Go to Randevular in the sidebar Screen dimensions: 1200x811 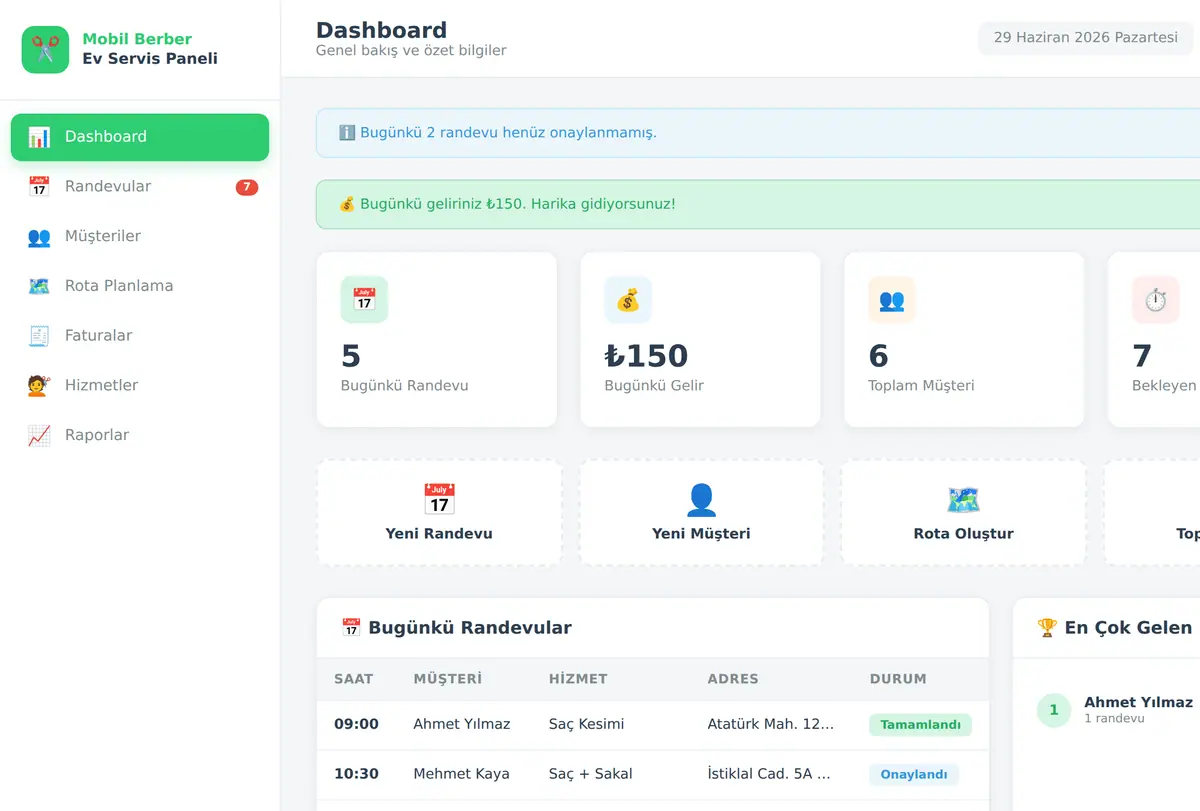pos(140,187)
